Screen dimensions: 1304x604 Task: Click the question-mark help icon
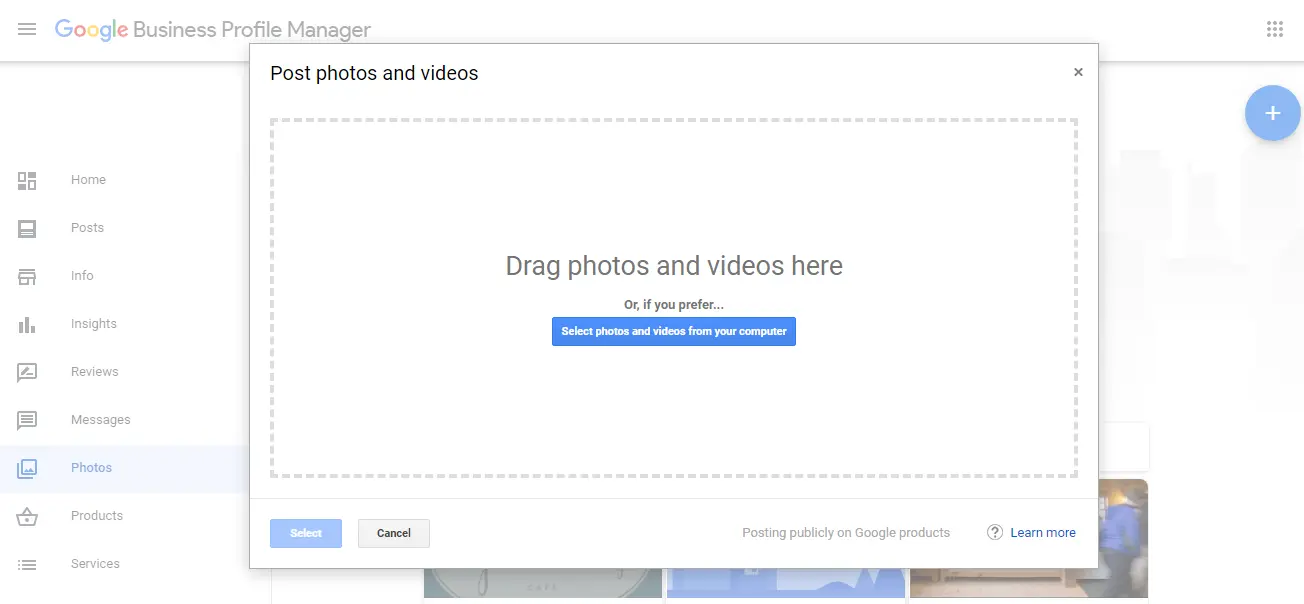[x=995, y=532]
